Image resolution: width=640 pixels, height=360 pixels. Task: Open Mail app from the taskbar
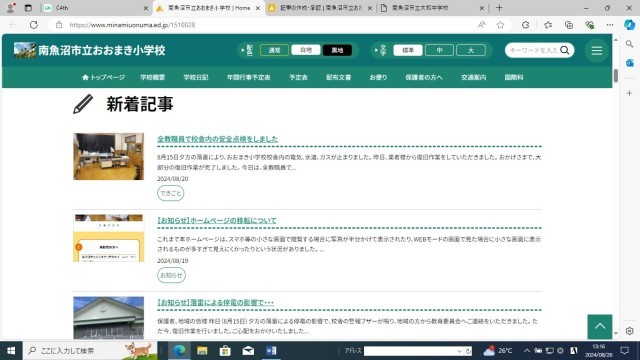point(248,351)
